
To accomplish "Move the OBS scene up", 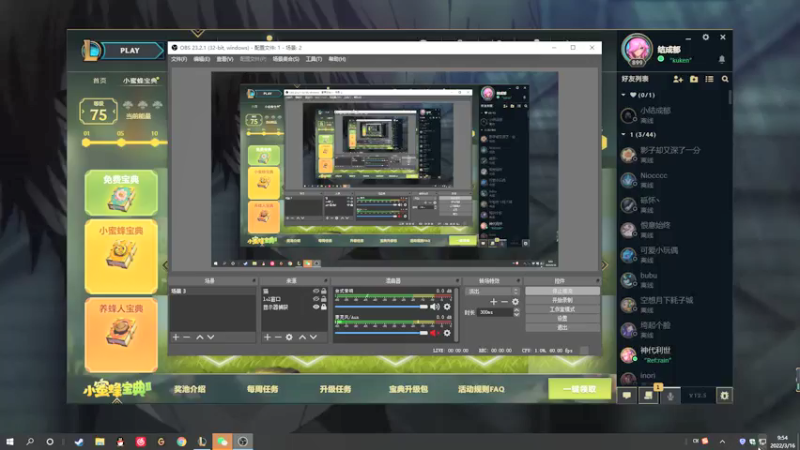I will pos(199,337).
